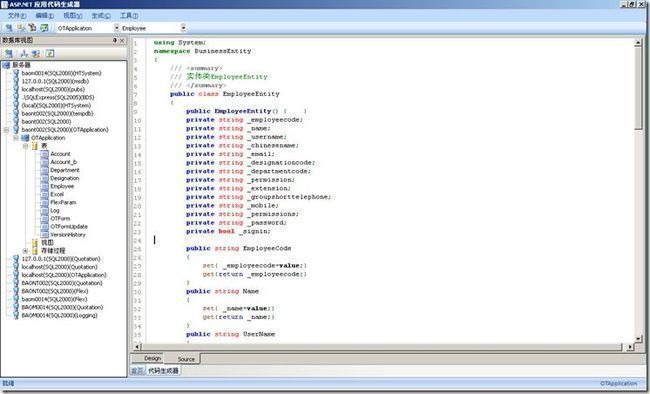Image resolution: width=650 pixels, height=394 pixels.
Task: Expand the 存储过程 stored procedures folder
Action: click(25, 251)
